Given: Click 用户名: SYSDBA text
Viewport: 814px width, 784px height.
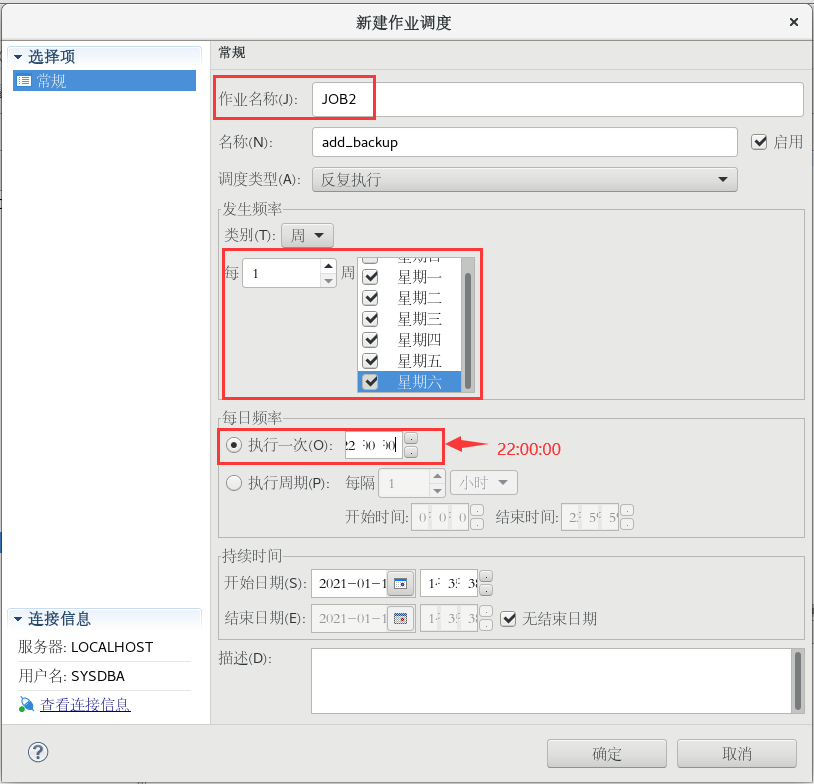Looking at the screenshot, I should coord(72,676).
